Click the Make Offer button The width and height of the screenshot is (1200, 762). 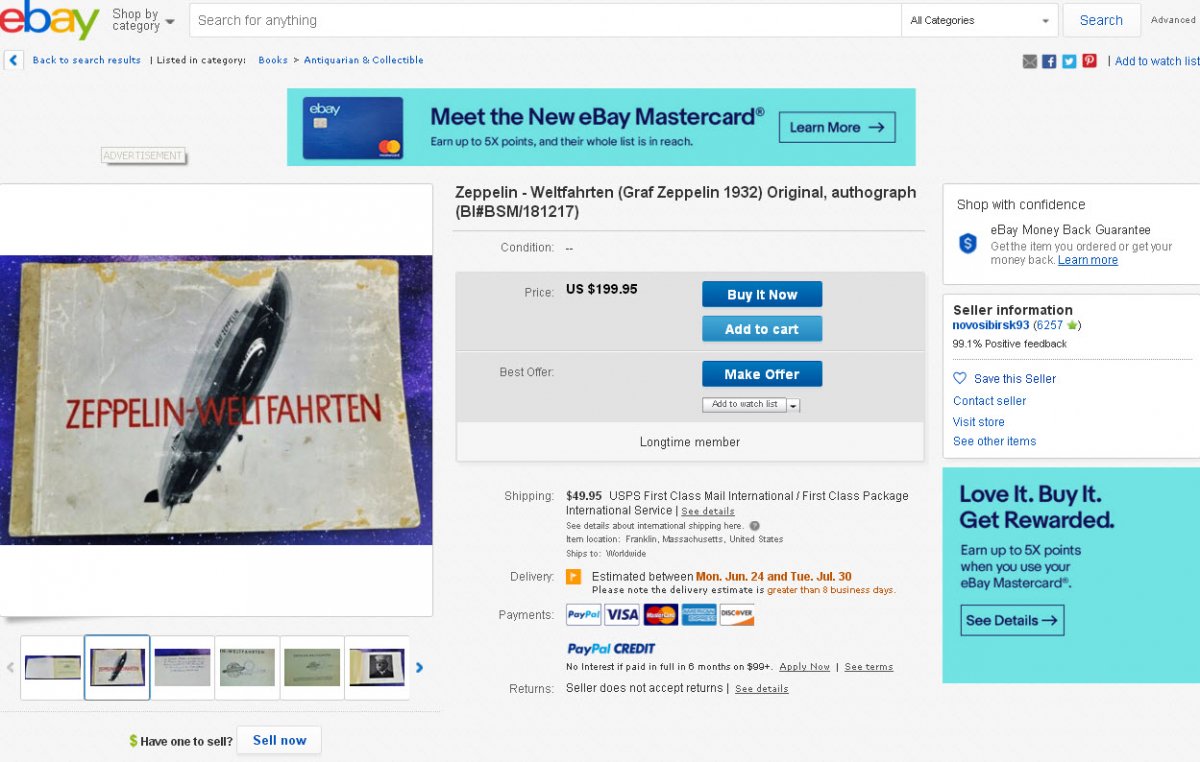pos(762,374)
